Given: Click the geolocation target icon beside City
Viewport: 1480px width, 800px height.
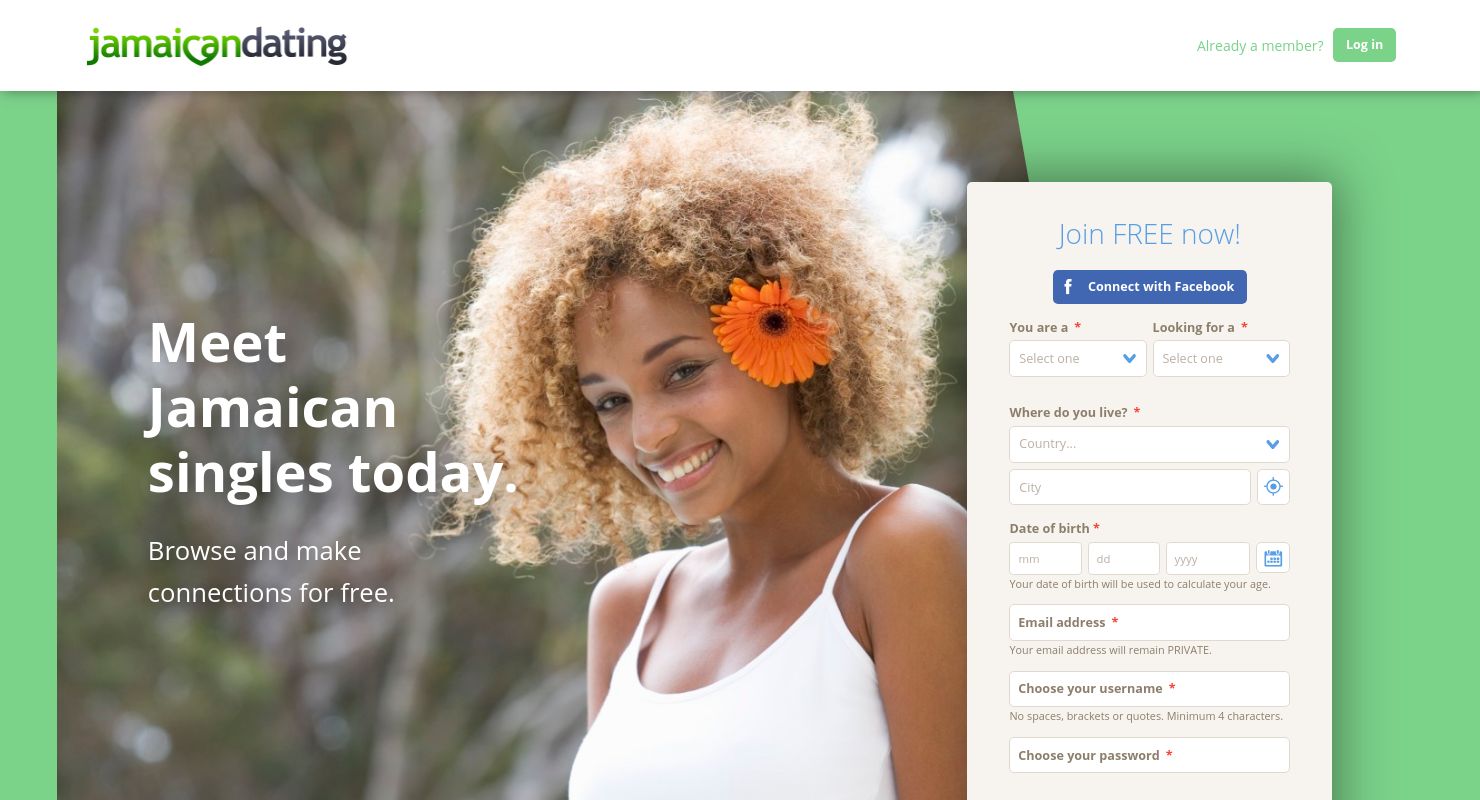Looking at the screenshot, I should (1273, 487).
